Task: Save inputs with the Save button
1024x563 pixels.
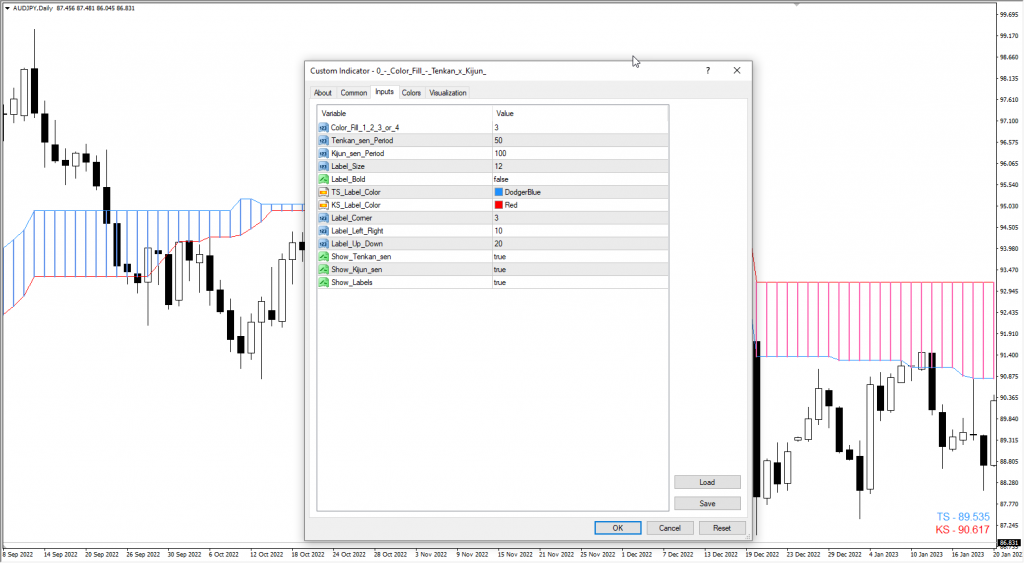Action: coord(707,504)
